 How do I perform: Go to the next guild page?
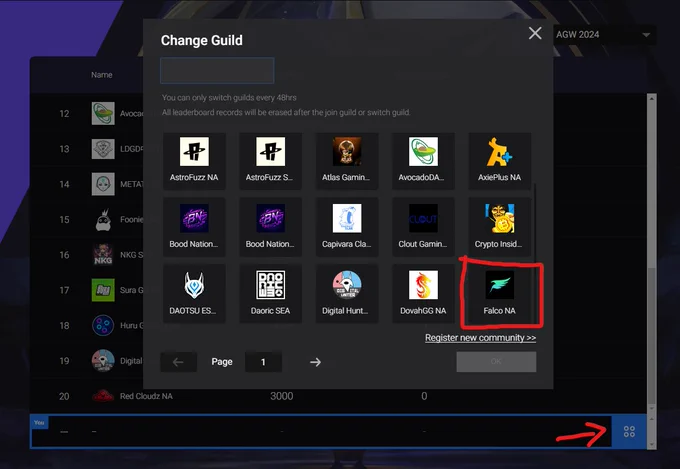[315, 362]
